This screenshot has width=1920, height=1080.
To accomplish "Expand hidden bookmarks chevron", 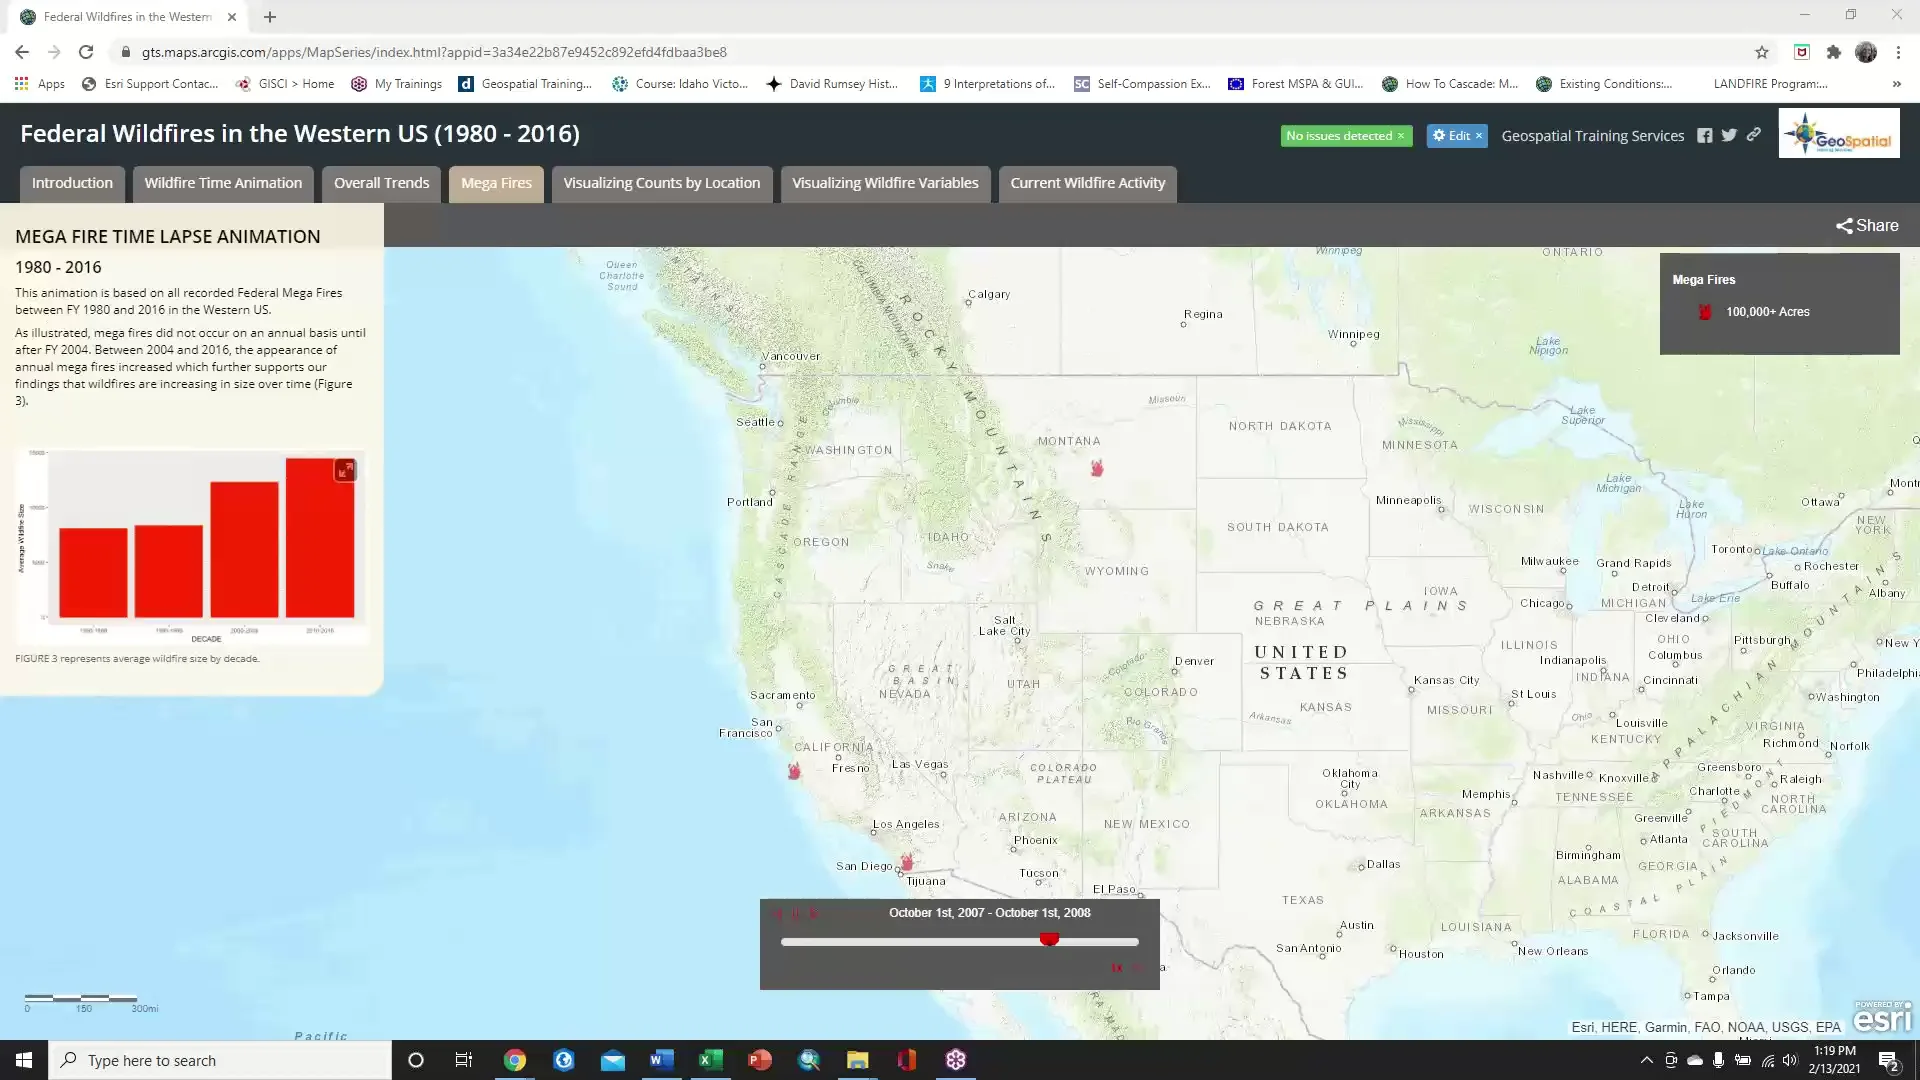I will pyautogui.click(x=1897, y=84).
